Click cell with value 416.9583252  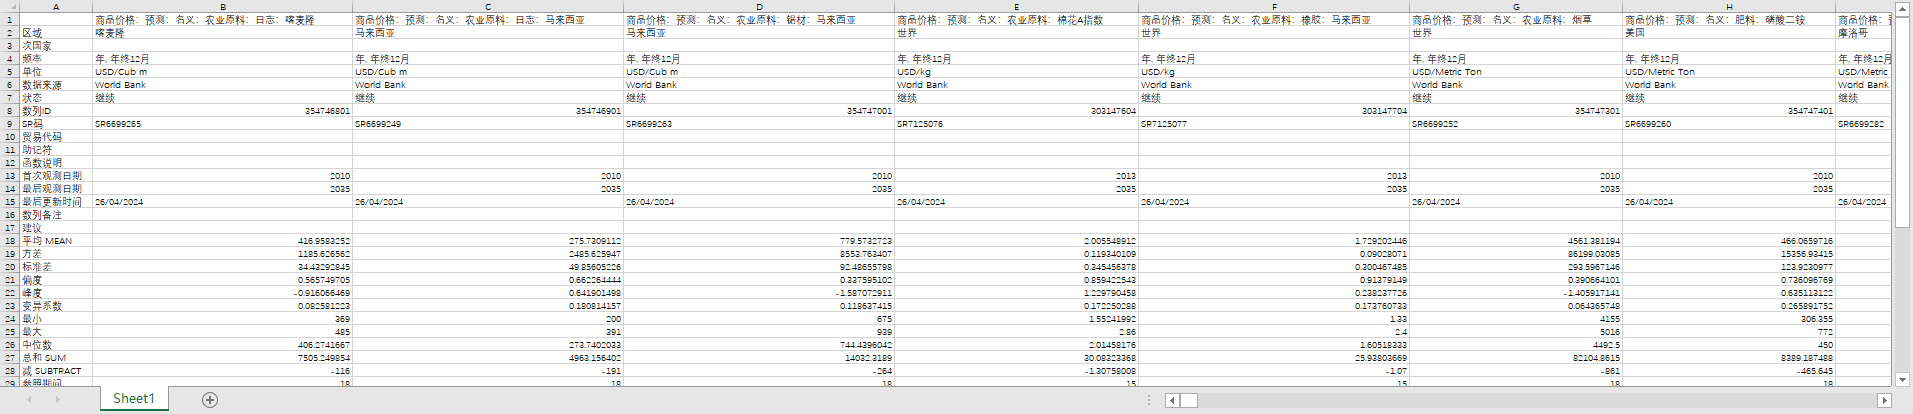(x=222, y=241)
